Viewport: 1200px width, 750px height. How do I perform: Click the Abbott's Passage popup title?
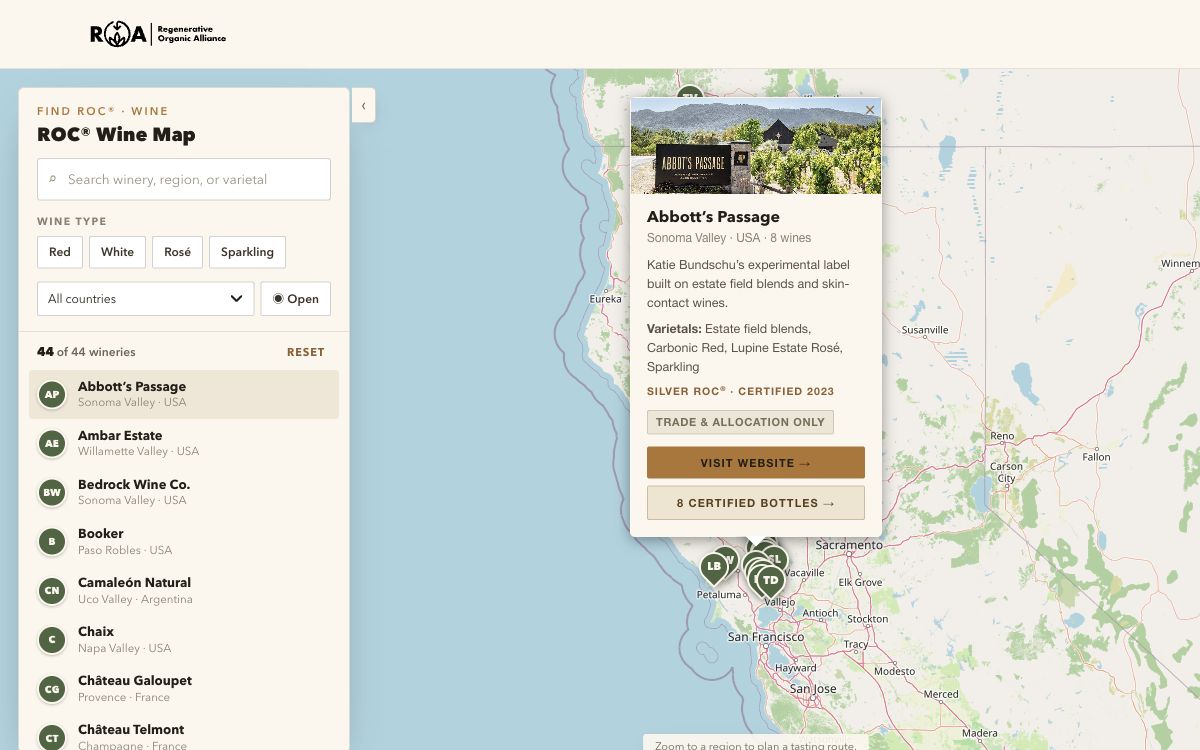pos(713,217)
